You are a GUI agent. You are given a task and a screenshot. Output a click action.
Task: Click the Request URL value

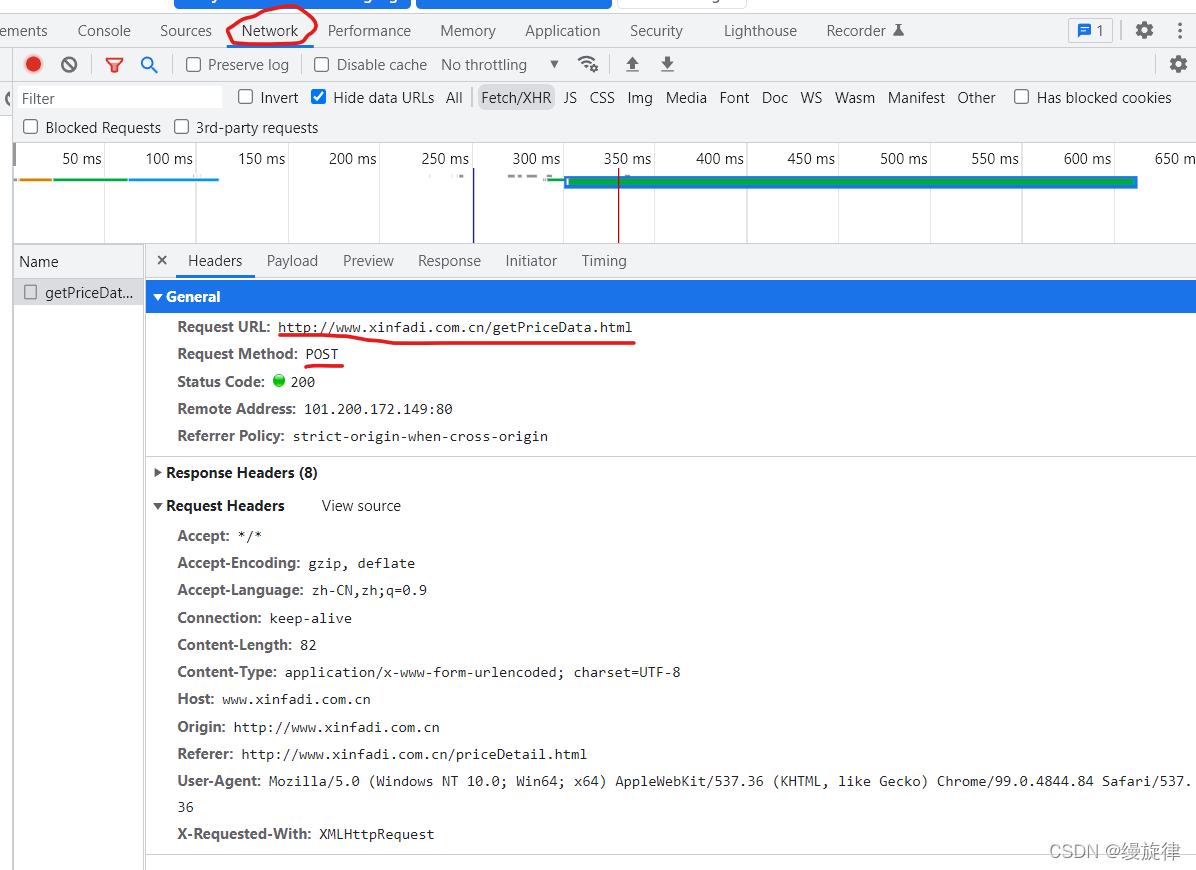[x=455, y=328]
